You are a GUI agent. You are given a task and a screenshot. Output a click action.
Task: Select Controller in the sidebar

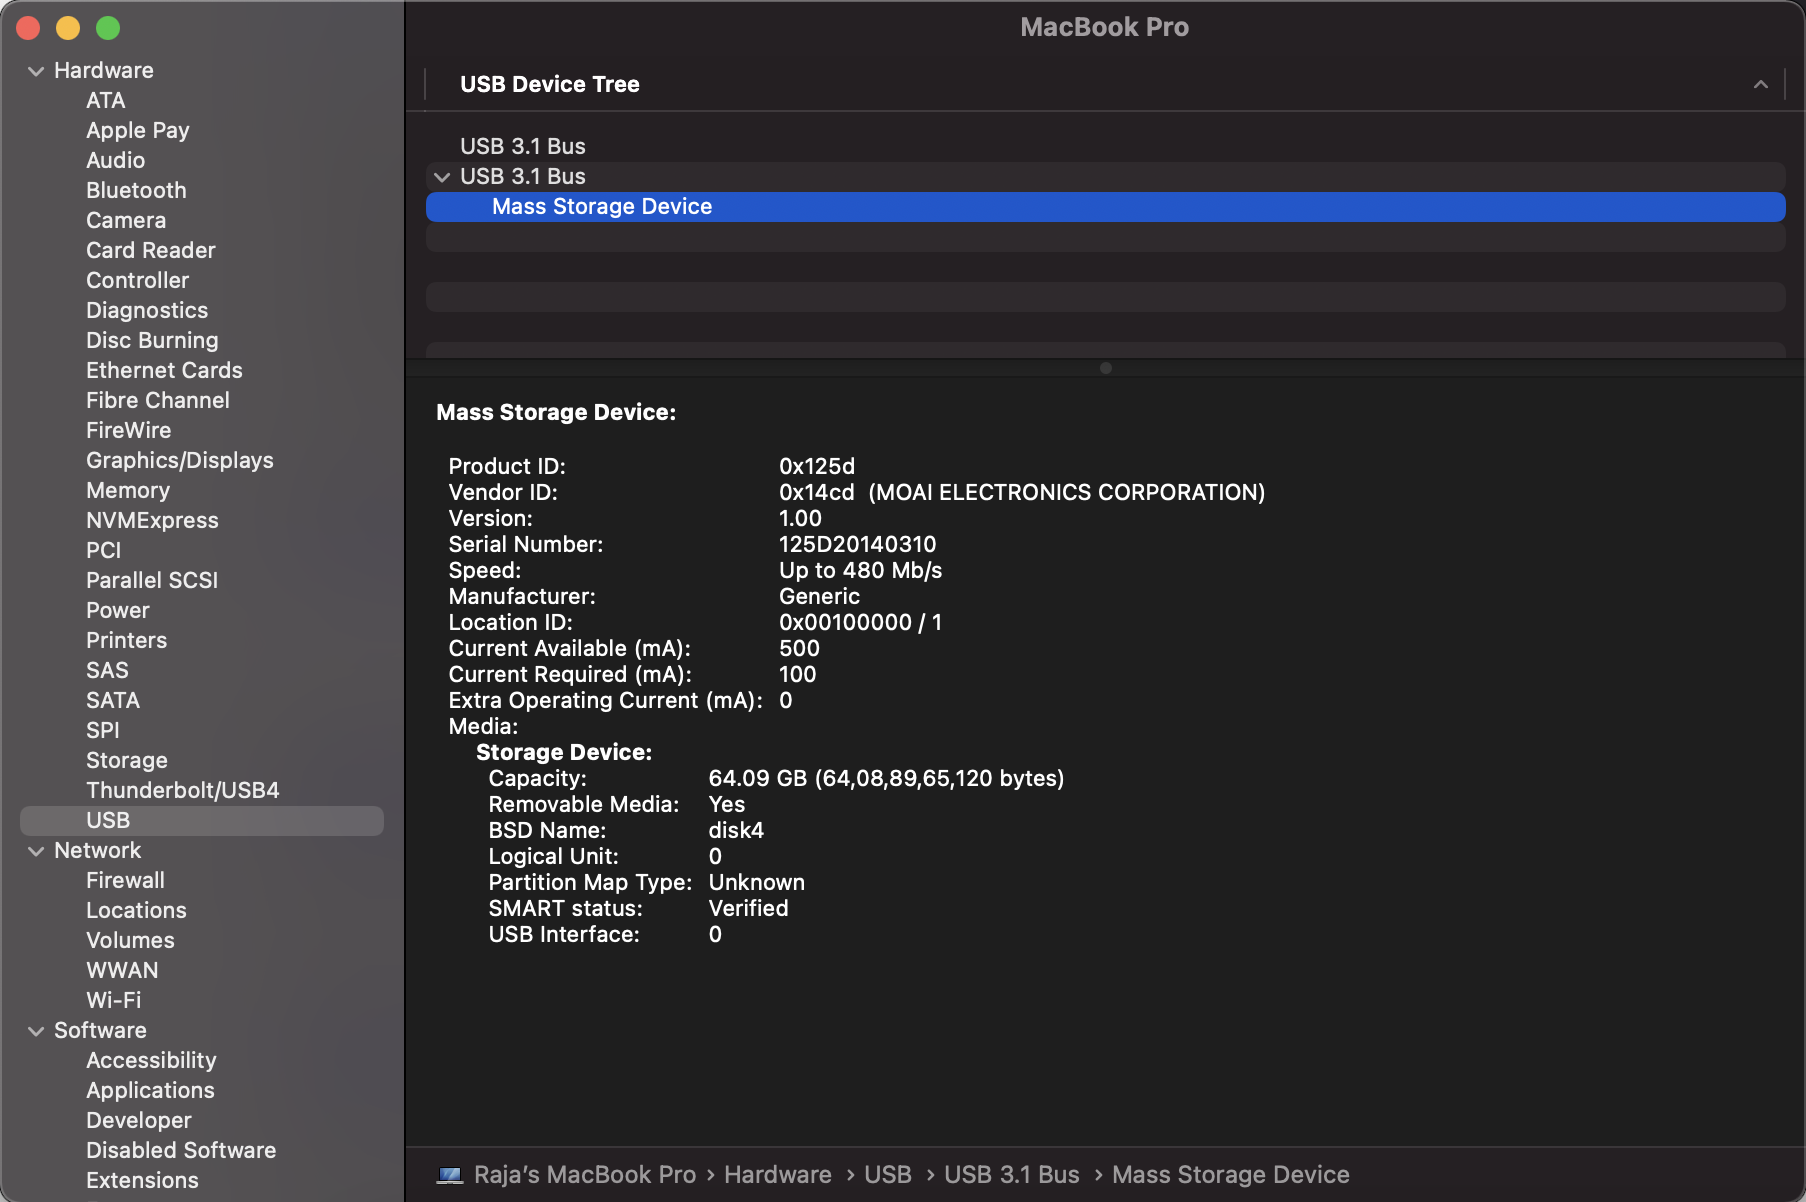(x=138, y=280)
